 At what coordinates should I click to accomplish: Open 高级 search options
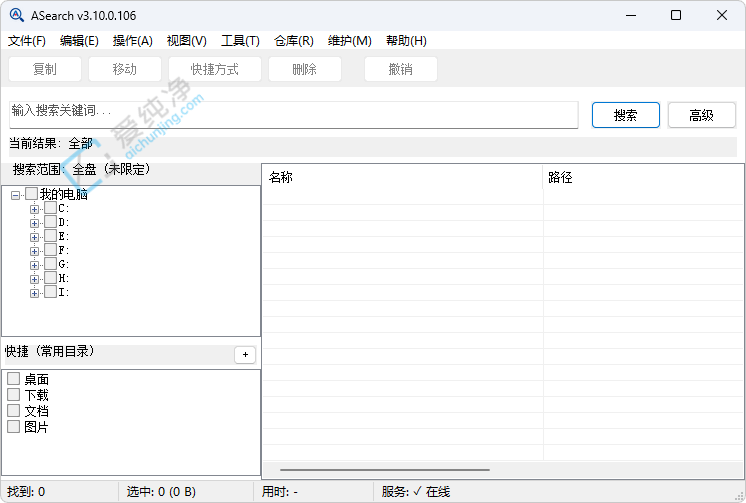point(702,115)
